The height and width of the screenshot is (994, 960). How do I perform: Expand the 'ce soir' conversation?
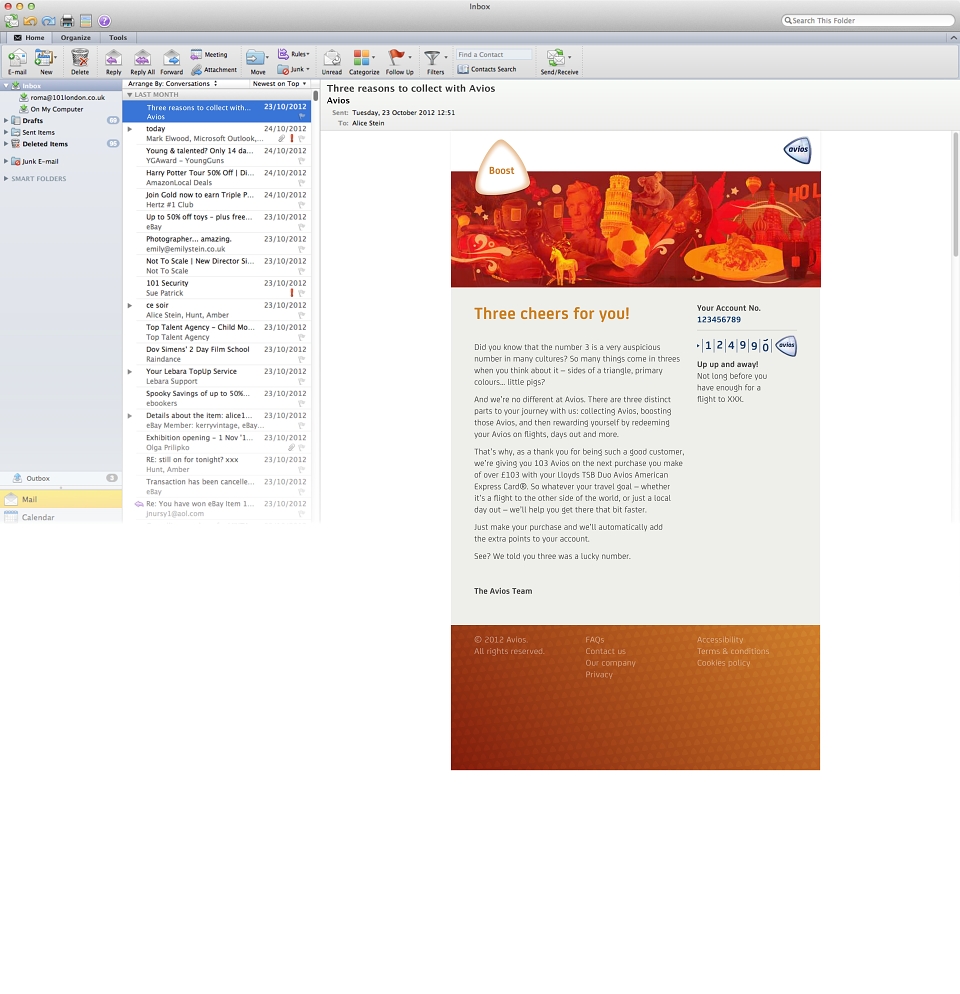coord(130,306)
